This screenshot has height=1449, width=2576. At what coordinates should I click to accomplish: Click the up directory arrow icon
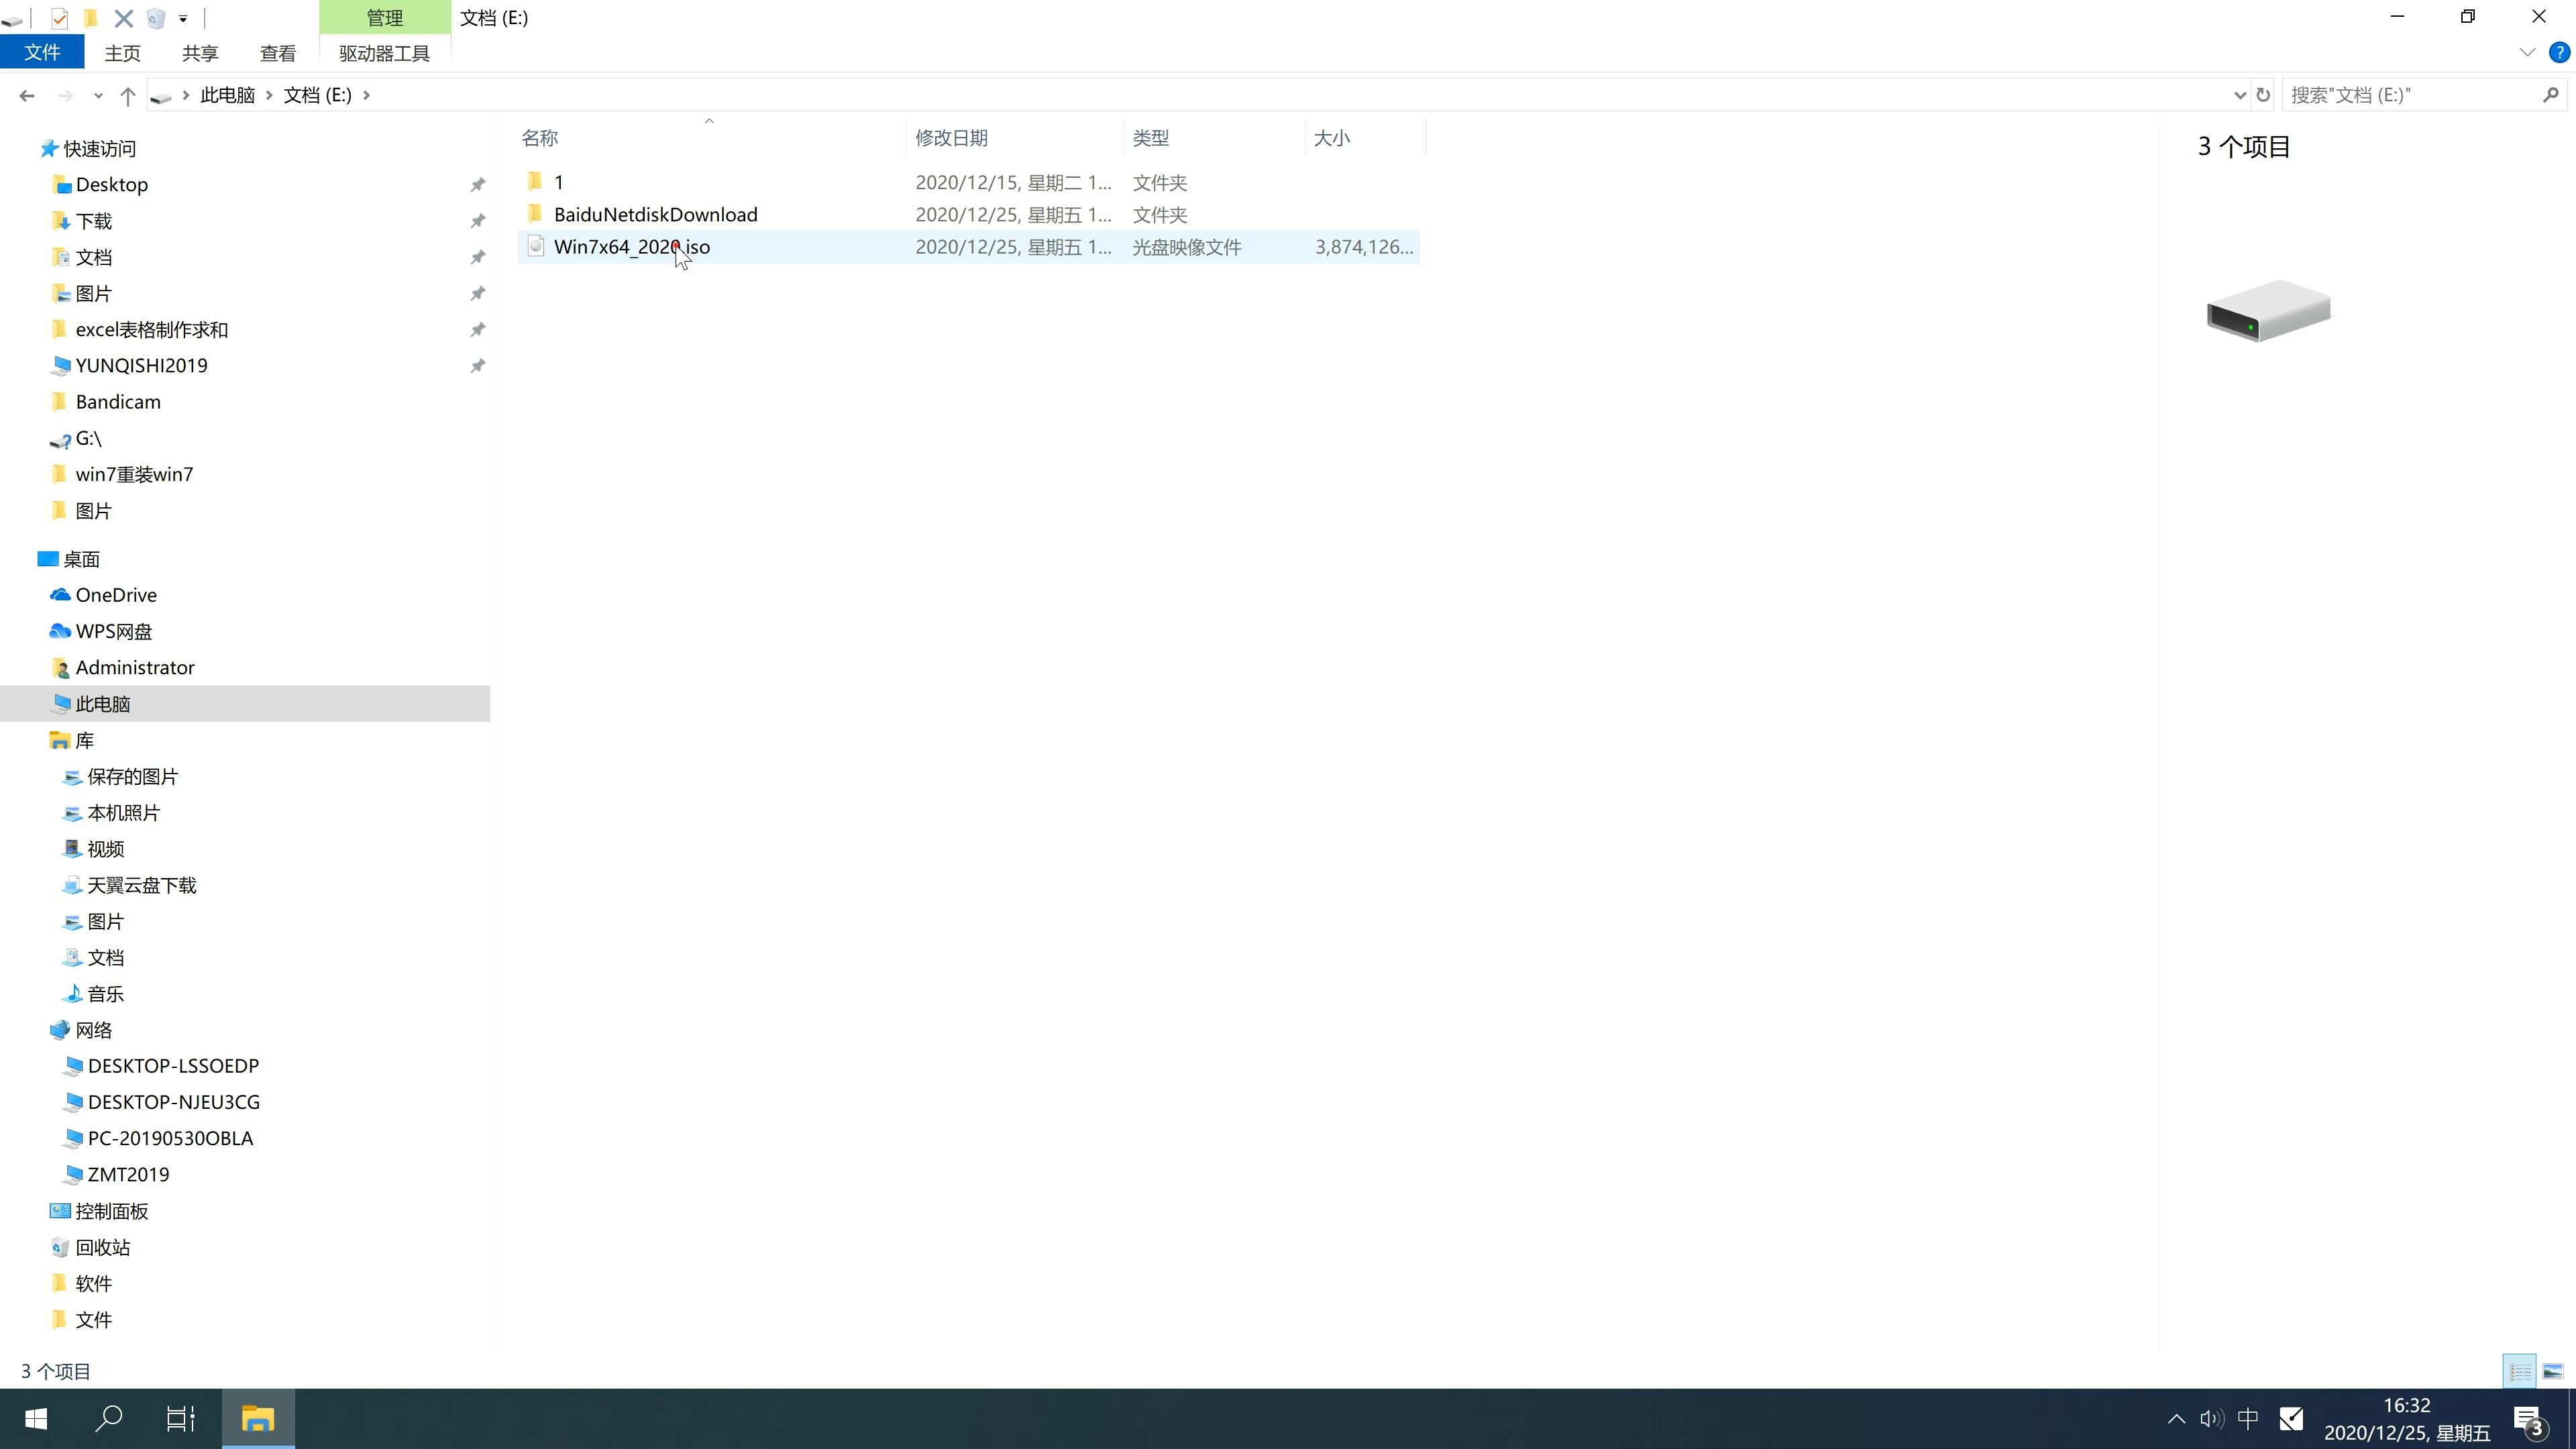pos(125,94)
